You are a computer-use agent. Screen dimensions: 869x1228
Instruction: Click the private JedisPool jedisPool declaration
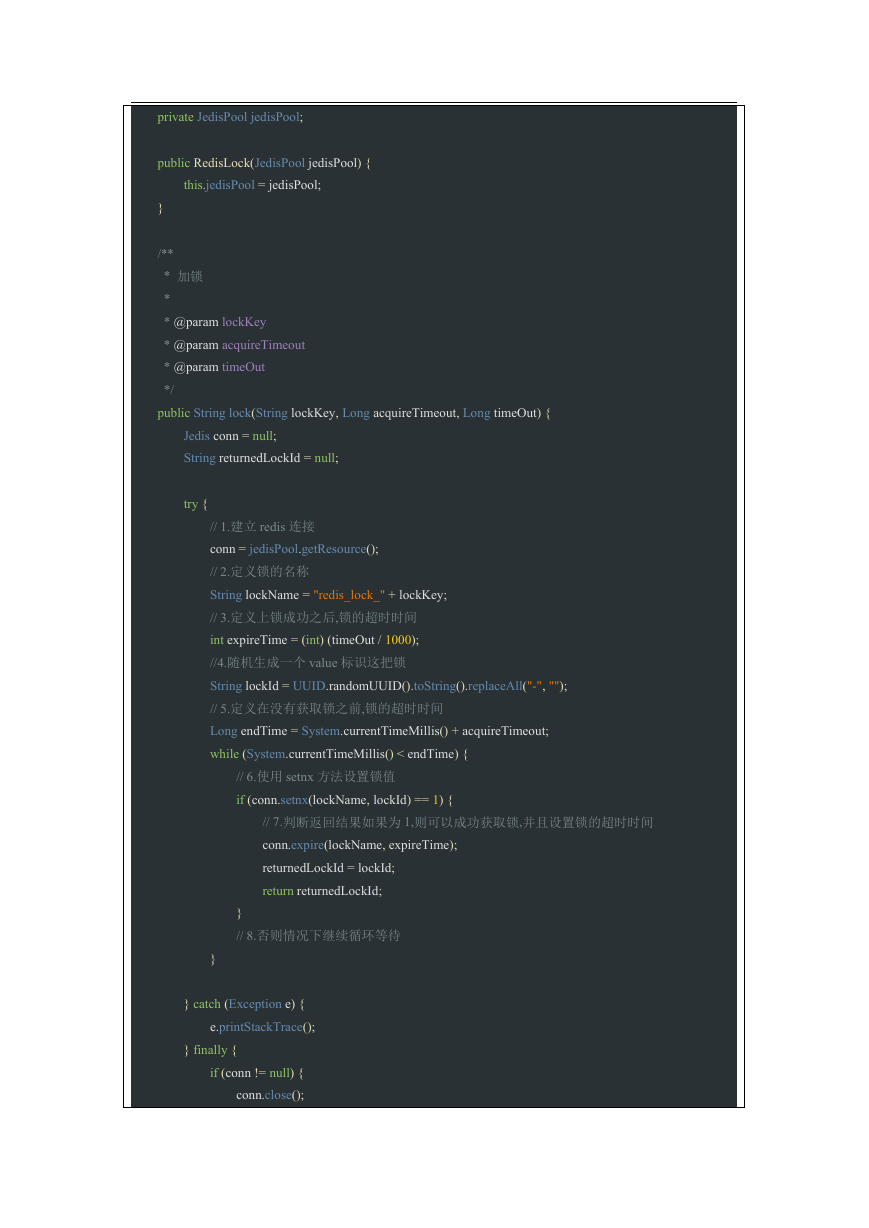230,117
